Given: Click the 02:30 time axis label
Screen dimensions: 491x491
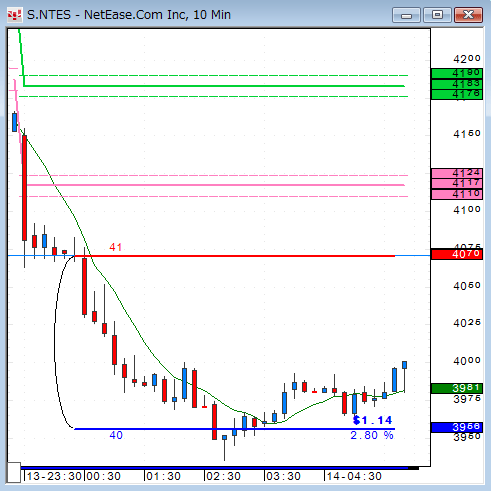Looking at the screenshot, I should tap(224, 476).
